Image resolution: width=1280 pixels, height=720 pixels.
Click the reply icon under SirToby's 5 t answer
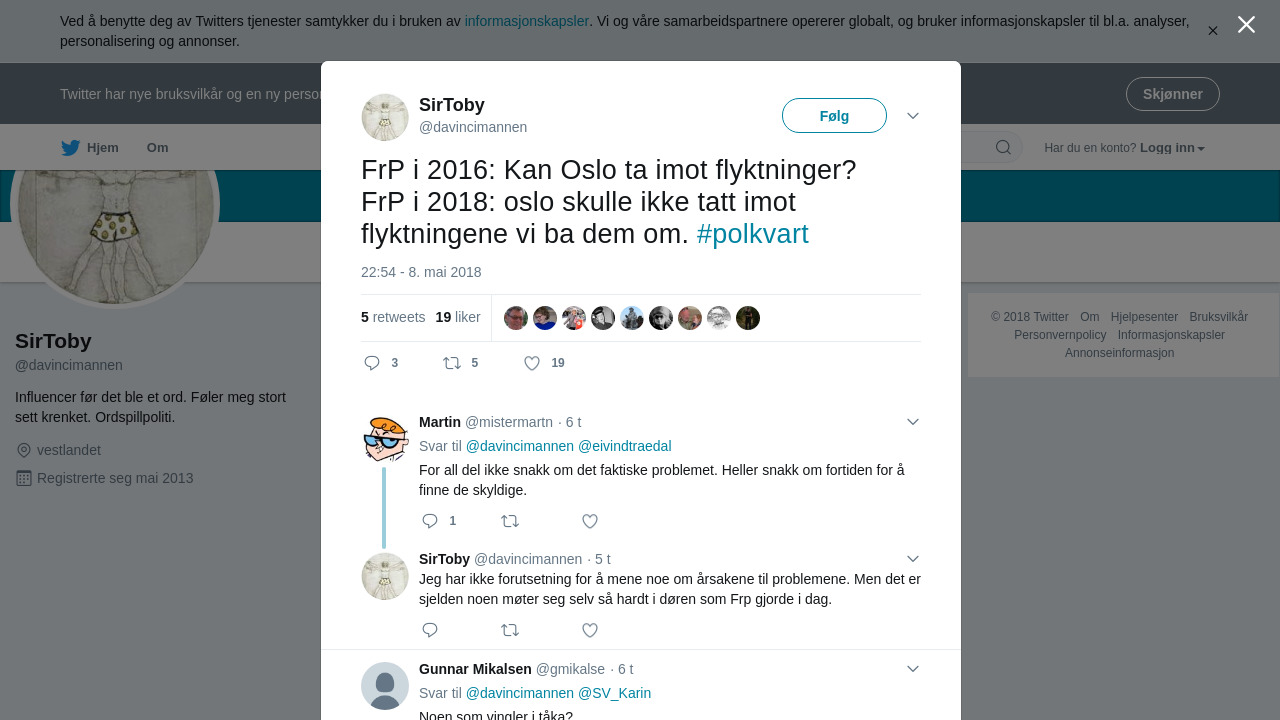[x=430, y=630]
